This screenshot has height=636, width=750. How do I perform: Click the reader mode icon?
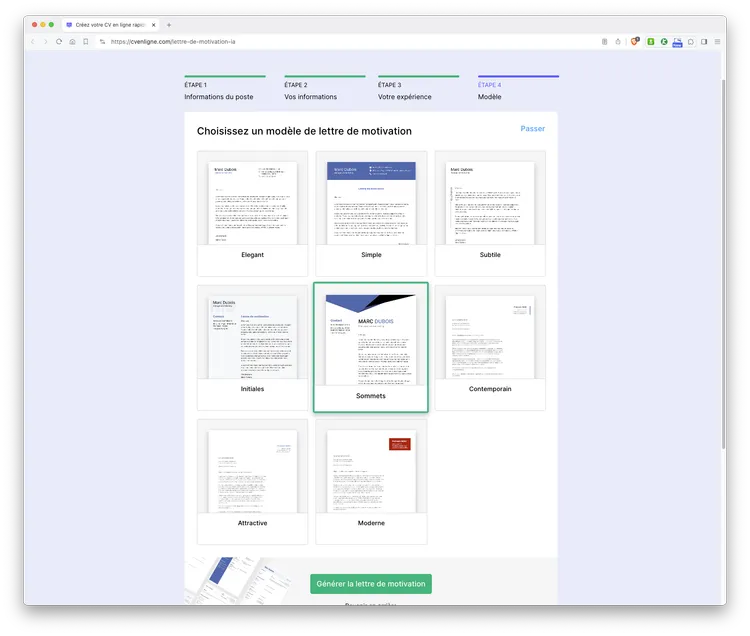point(605,42)
